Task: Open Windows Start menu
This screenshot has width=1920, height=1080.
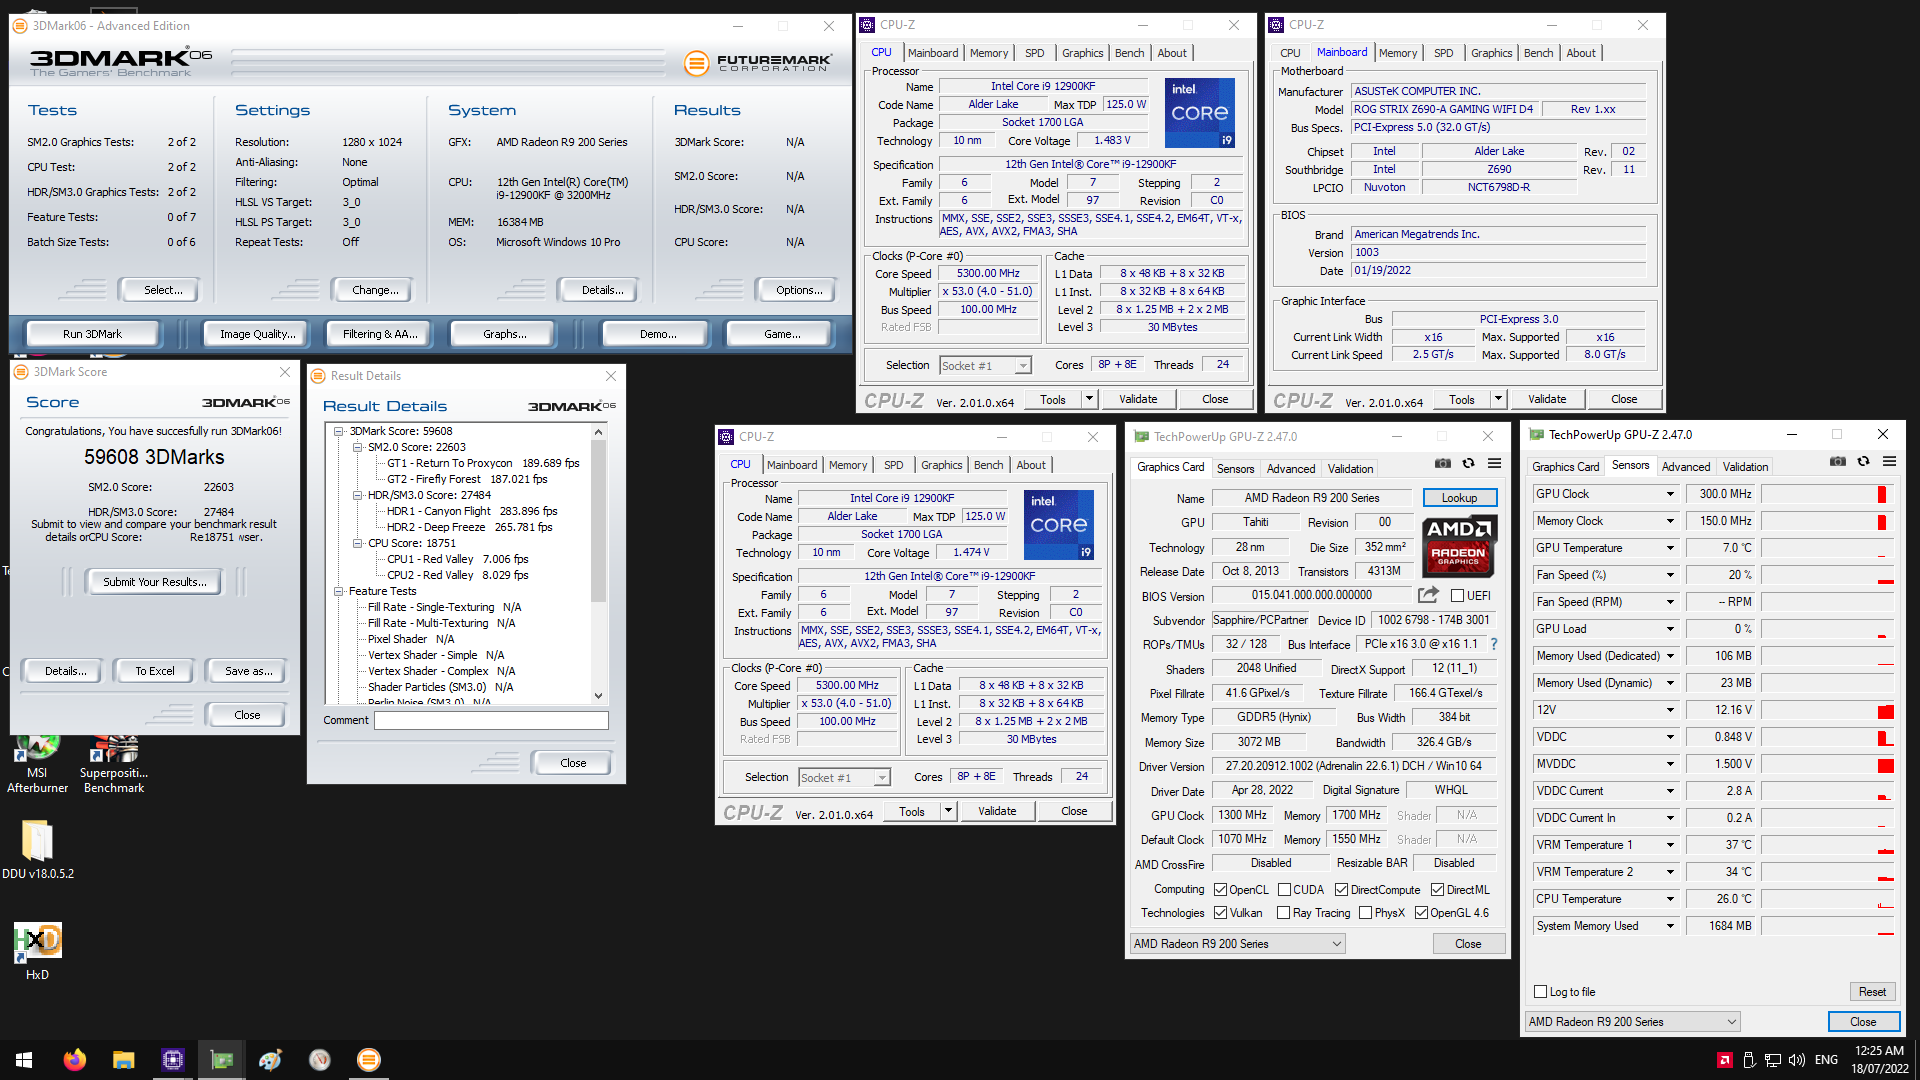Action: 24,1060
